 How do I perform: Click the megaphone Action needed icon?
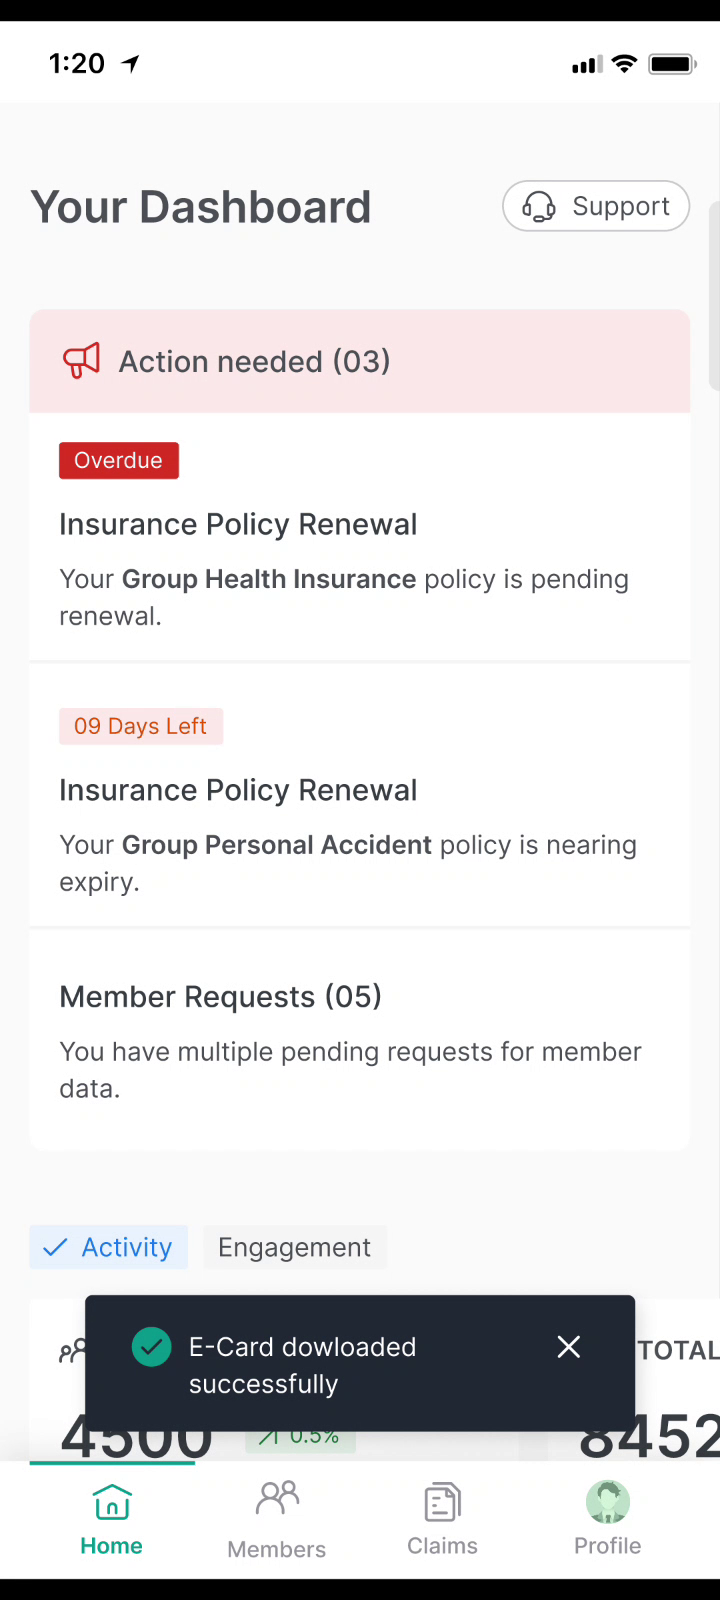[82, 361]
